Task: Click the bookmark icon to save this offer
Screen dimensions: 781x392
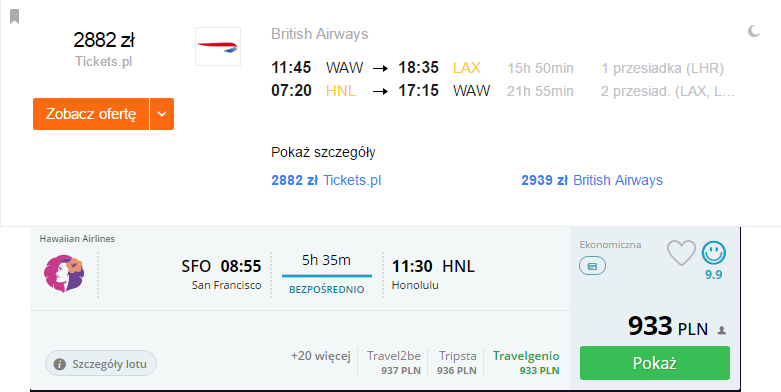Action: coord(14,16)
